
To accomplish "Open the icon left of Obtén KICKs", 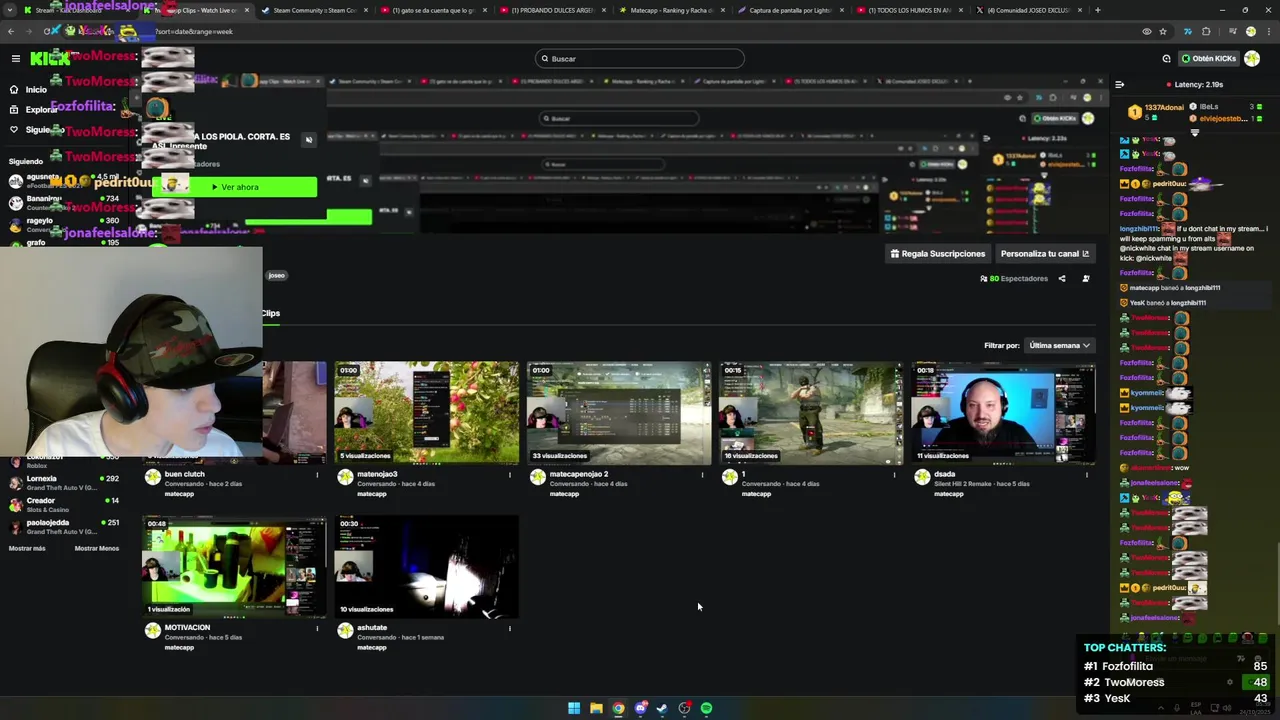I will click(x=1166, y=59).
